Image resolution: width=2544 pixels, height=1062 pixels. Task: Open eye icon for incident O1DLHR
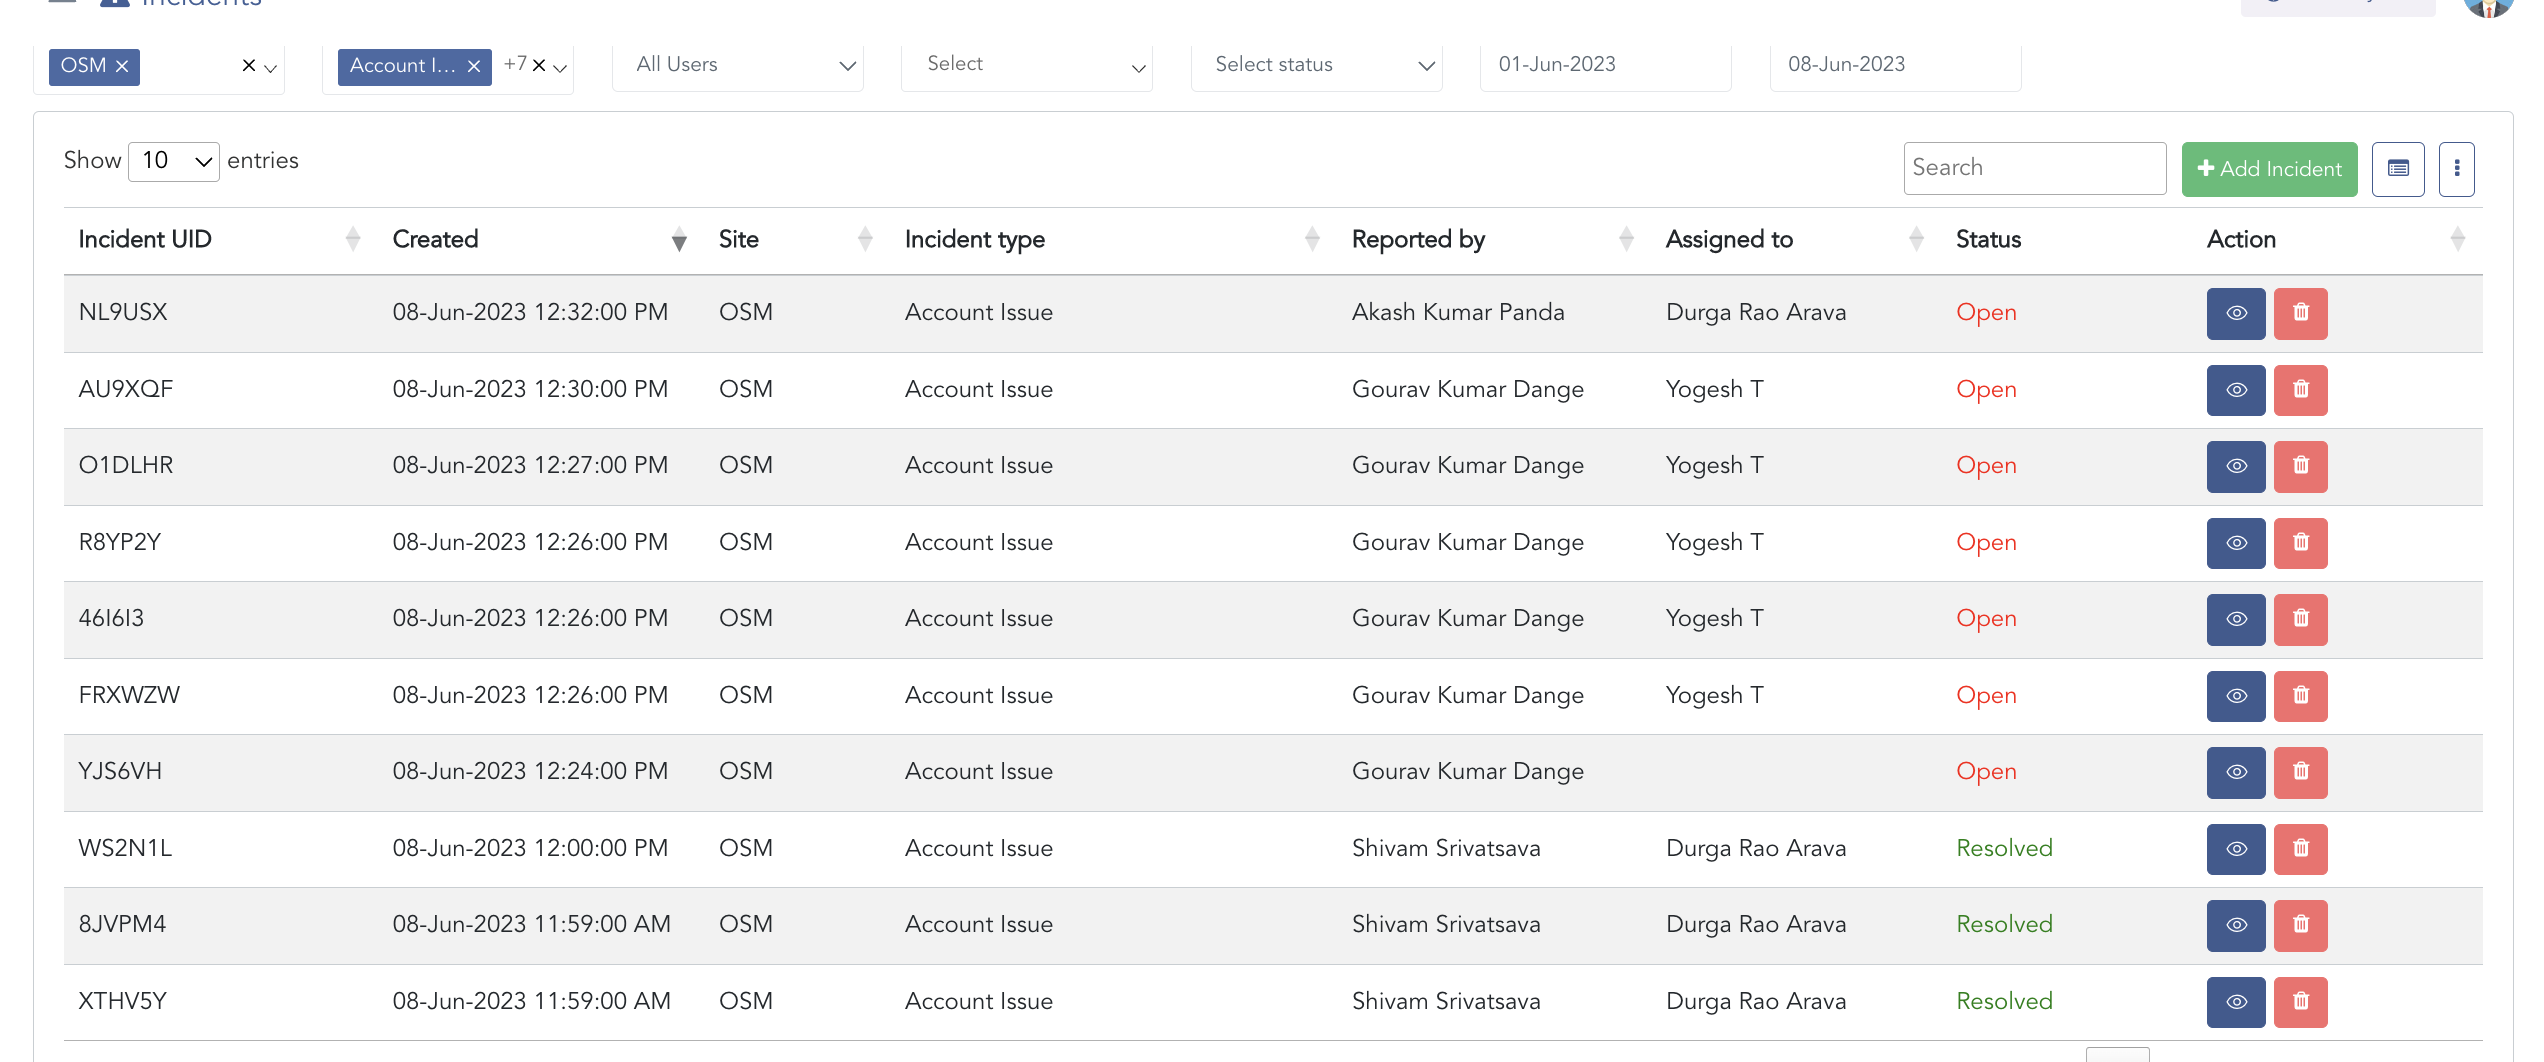tap(2235, 466)
